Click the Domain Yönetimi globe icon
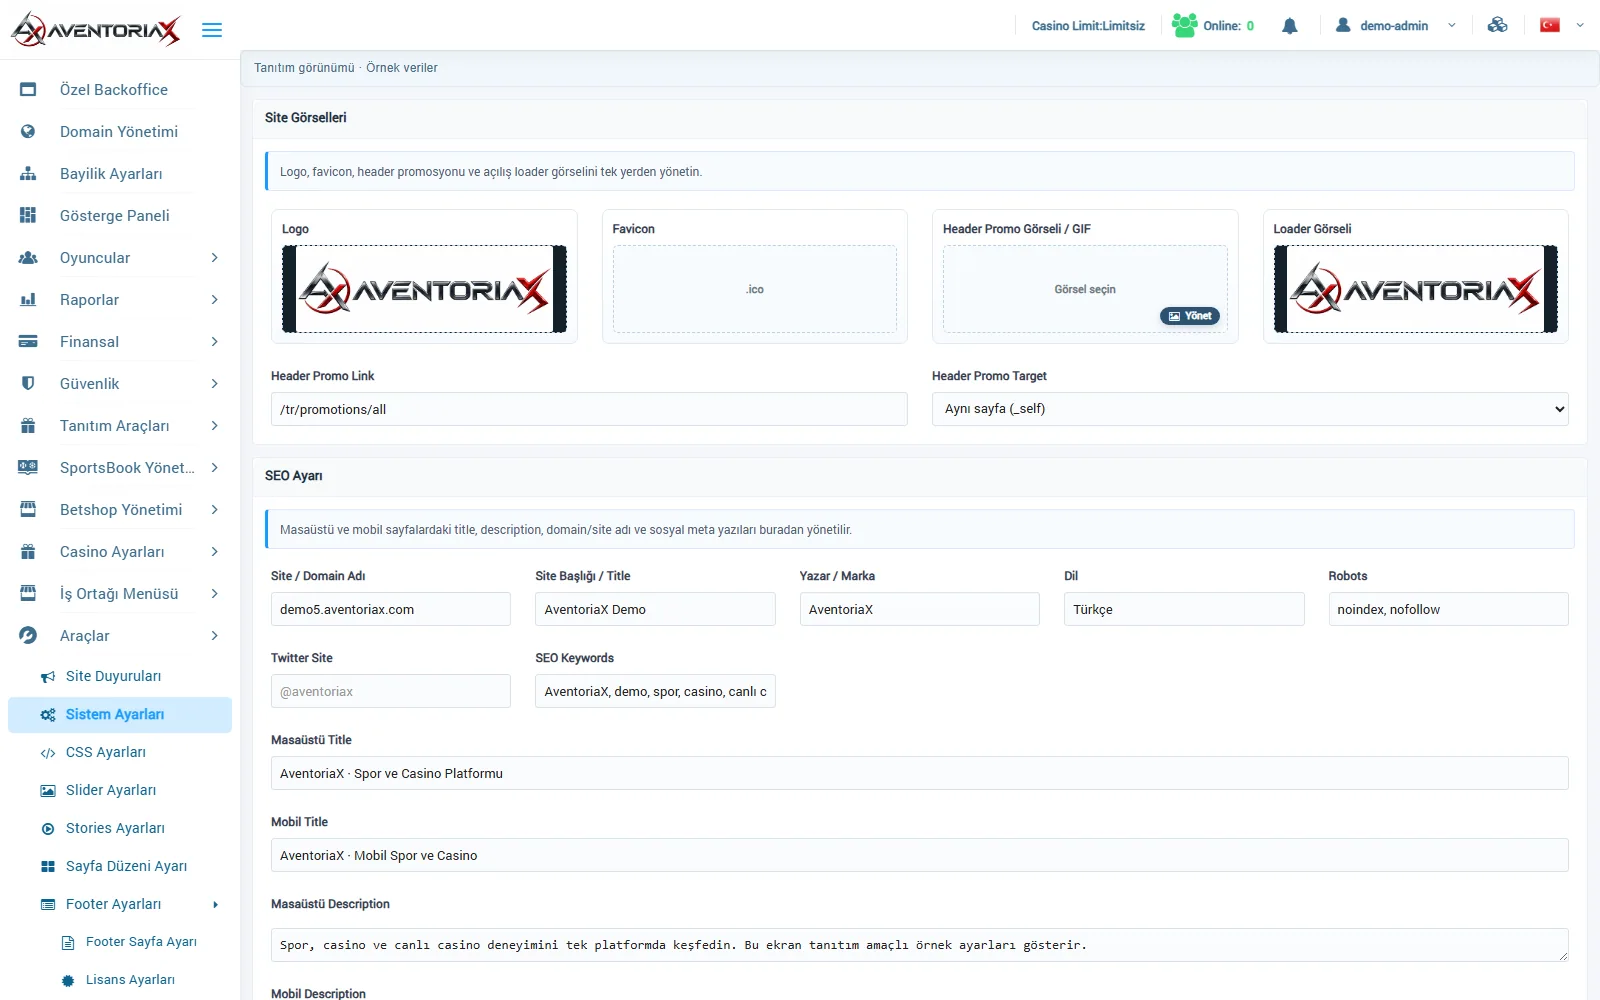 [x=28, y=132]
